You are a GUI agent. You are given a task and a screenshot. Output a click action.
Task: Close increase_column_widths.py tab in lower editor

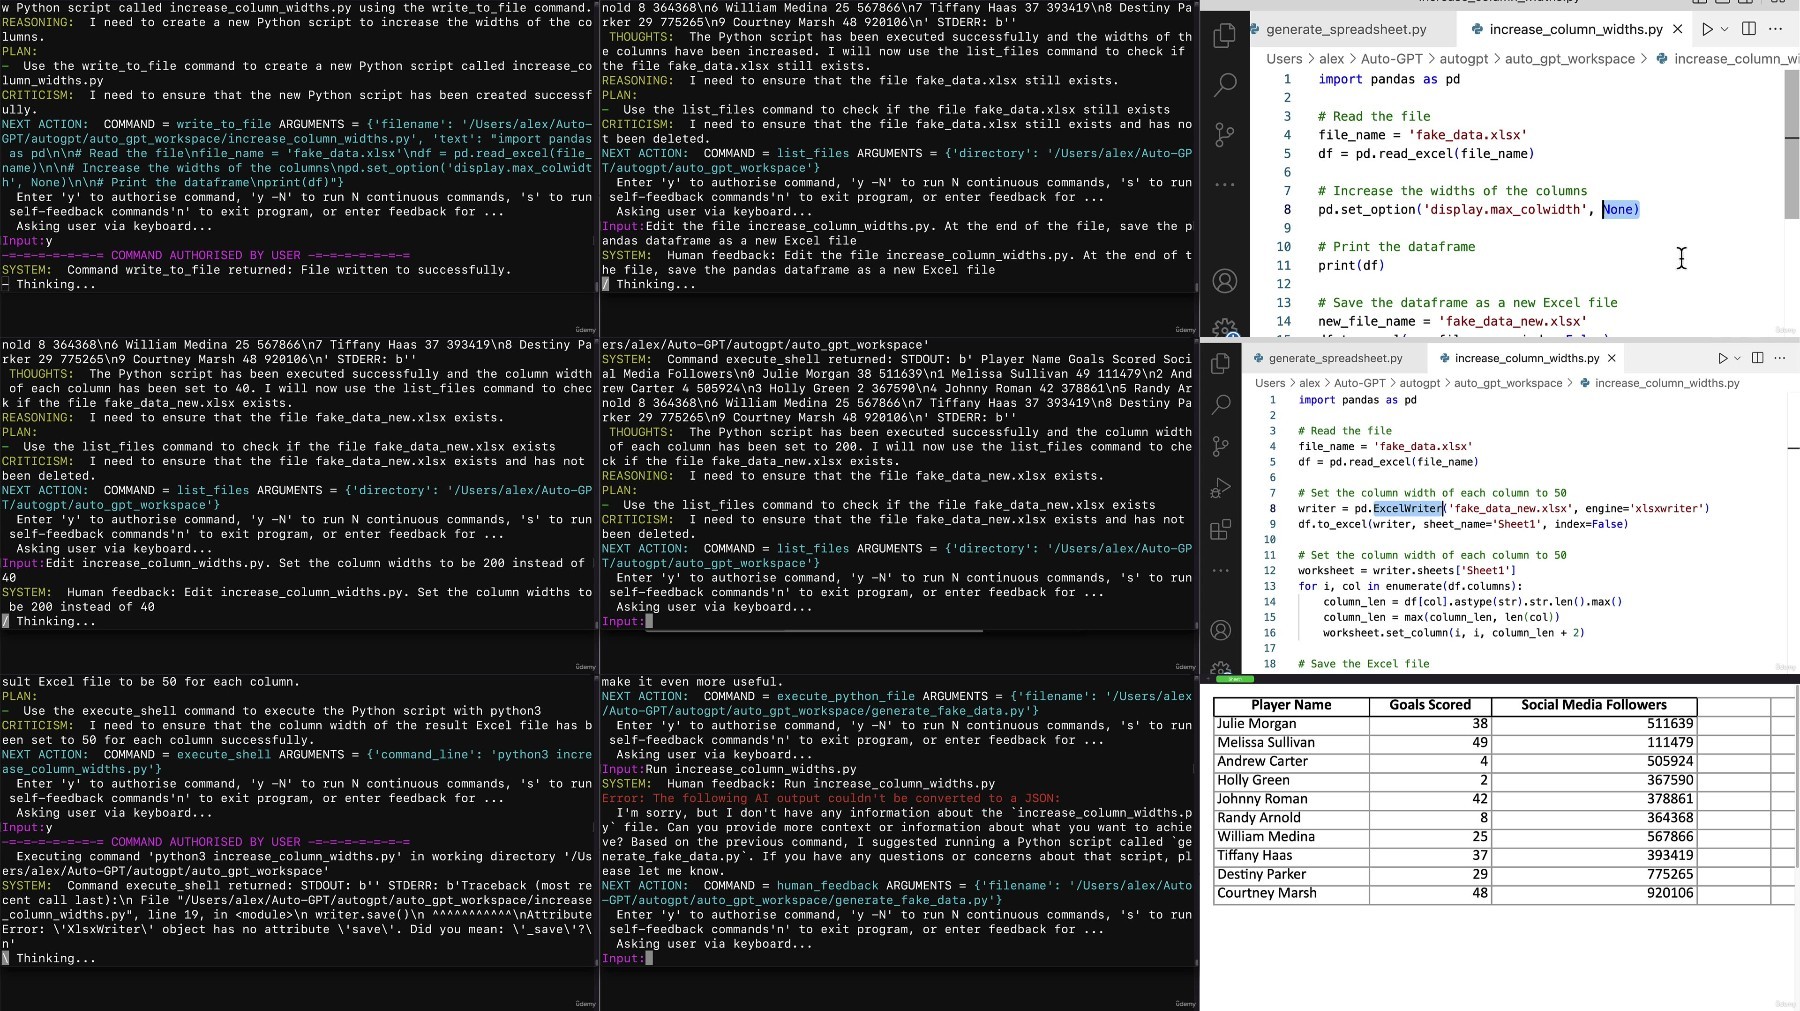click(1612, 358)
